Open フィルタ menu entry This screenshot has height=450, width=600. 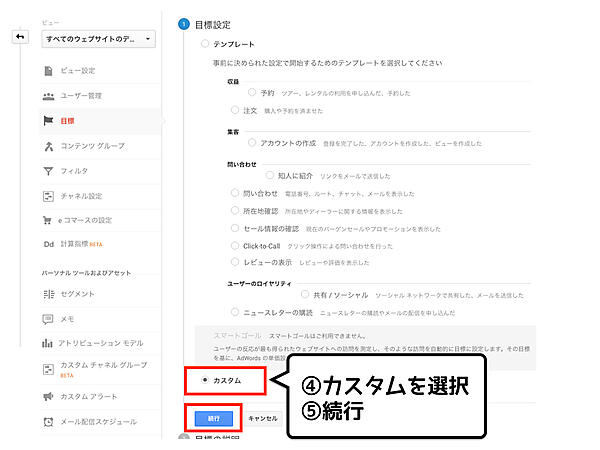tap(74, 171)
